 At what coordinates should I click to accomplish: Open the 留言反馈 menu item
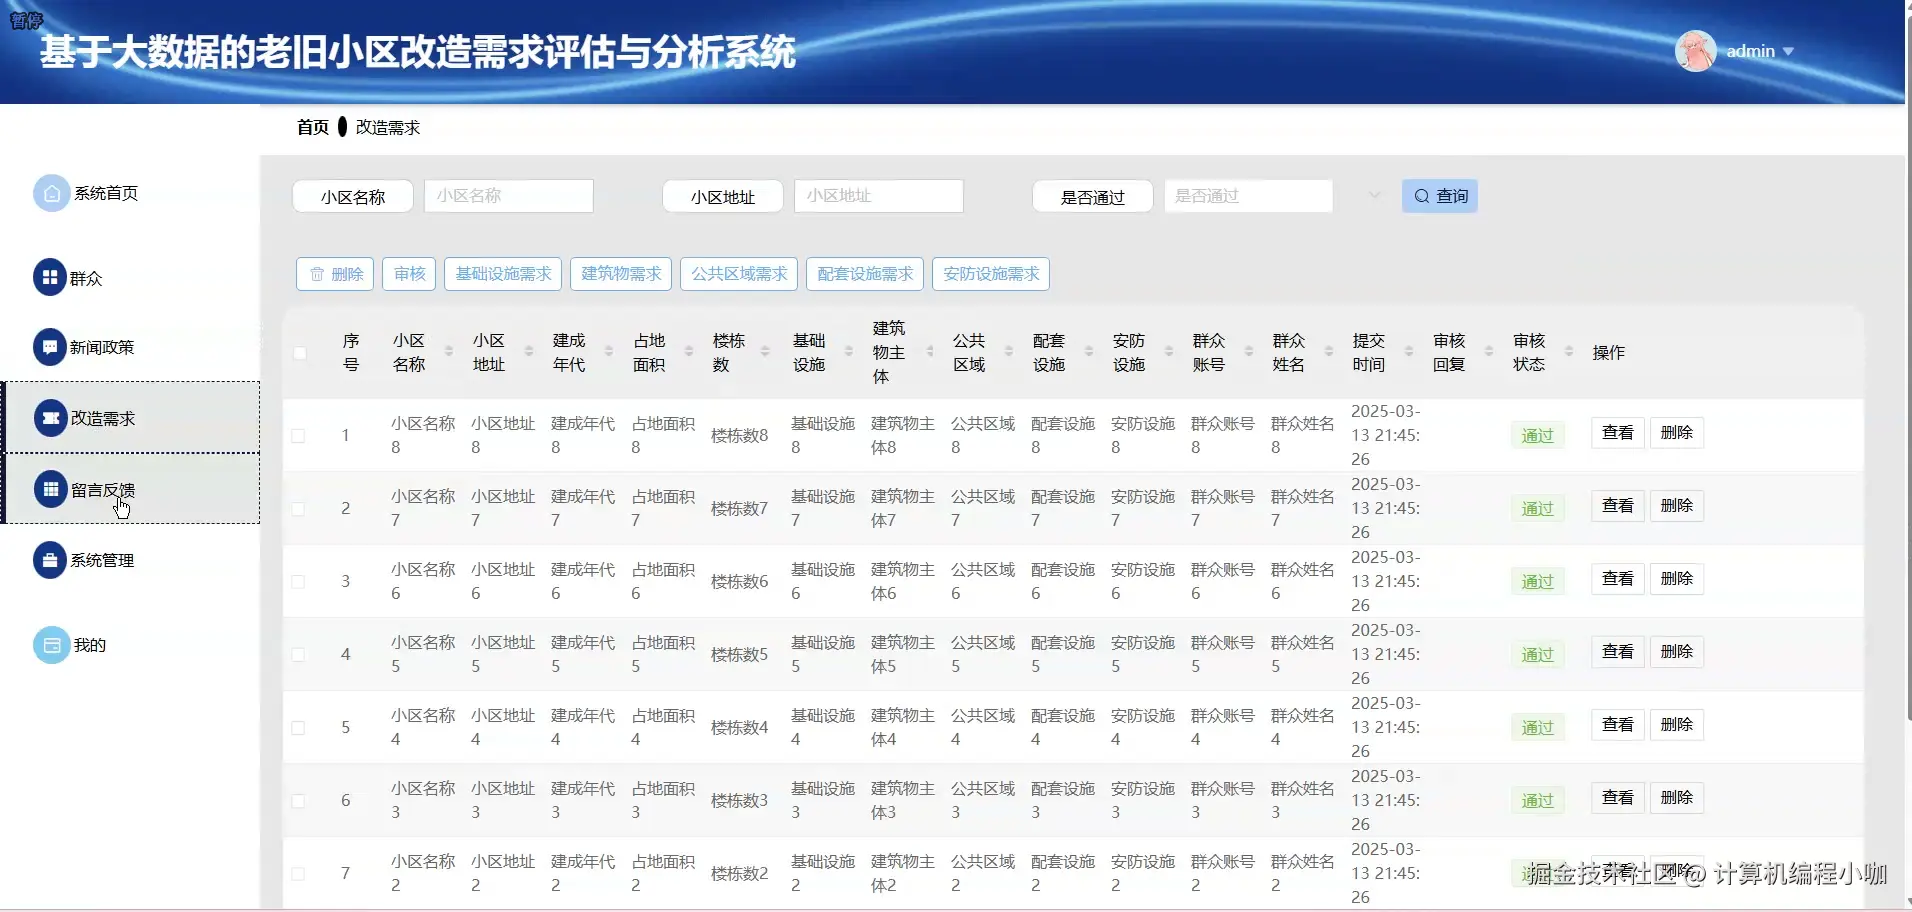tap(132, 489)
